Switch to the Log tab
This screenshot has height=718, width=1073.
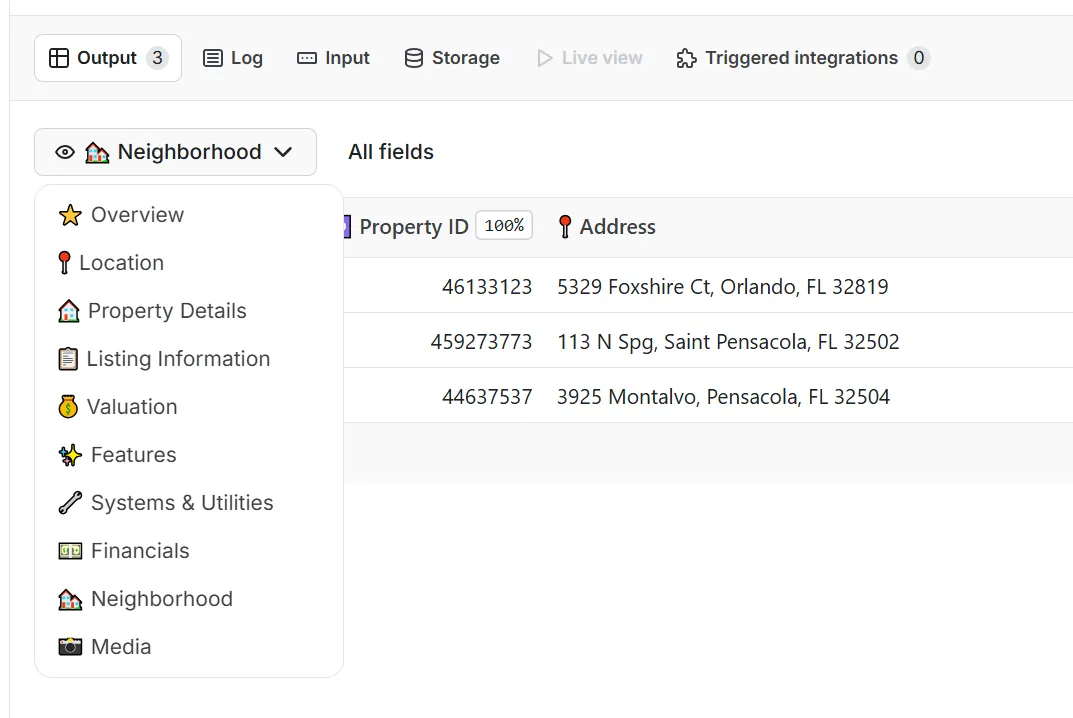[233, 57]
